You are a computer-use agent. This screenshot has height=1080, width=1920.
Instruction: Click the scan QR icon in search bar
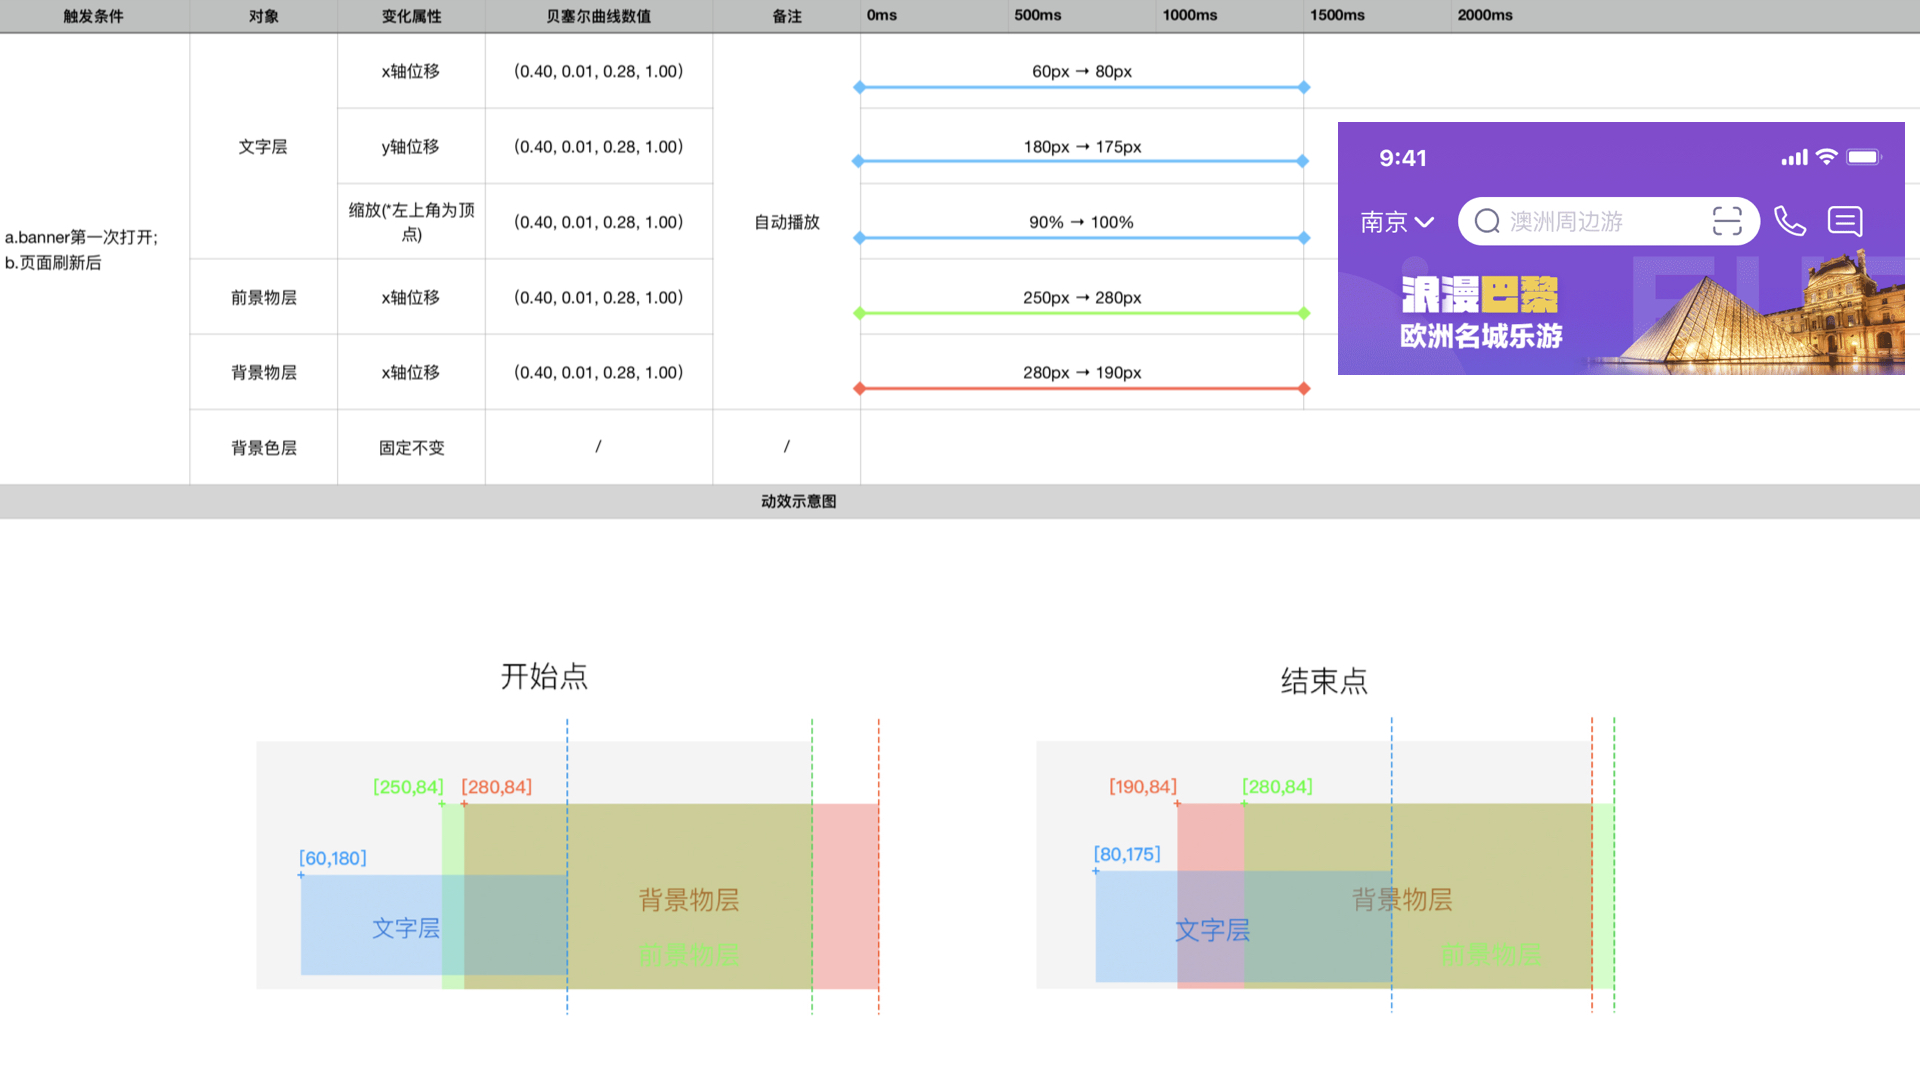[1727, 221]
